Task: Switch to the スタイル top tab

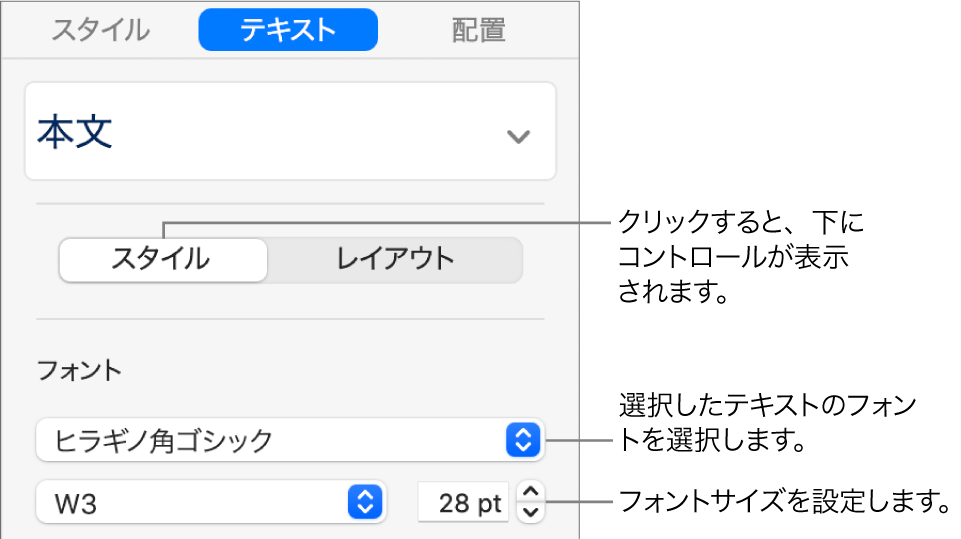Action: click(x=101, y=30)
